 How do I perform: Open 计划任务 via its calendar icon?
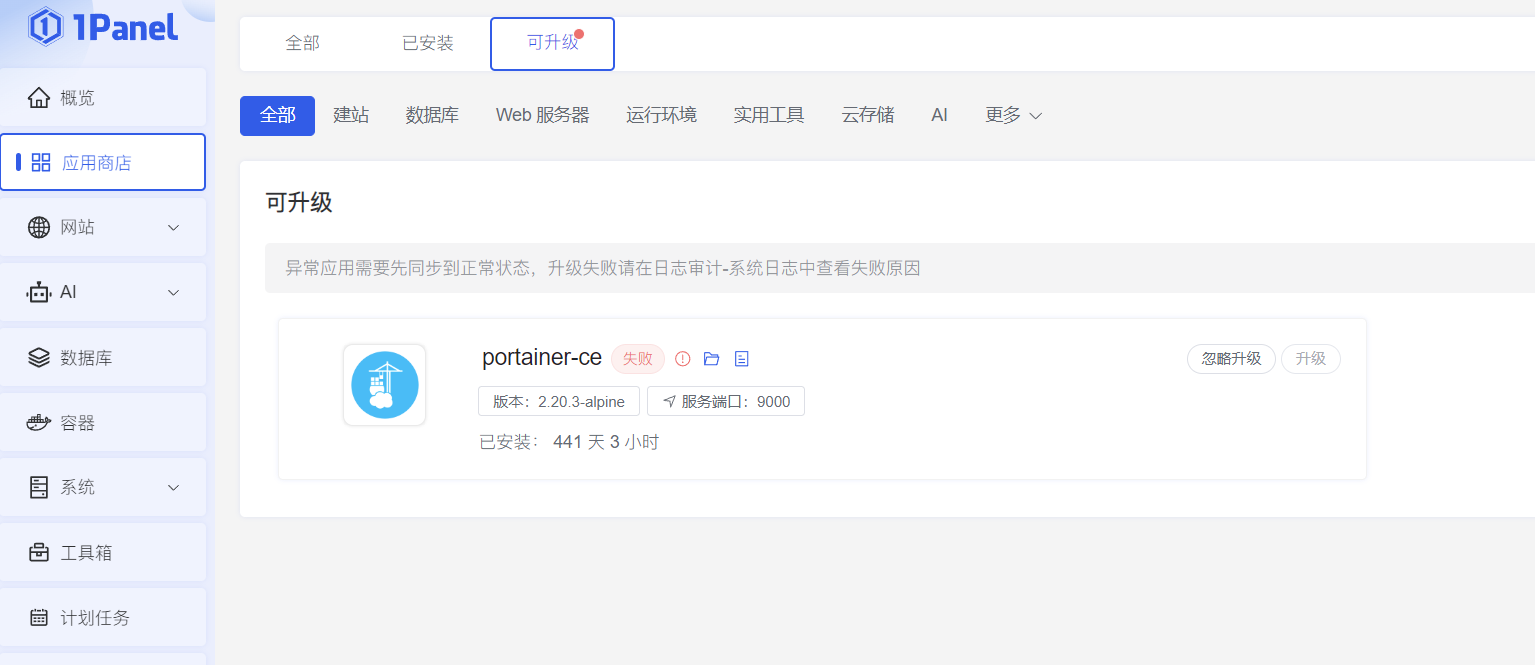tap(39, 617)
